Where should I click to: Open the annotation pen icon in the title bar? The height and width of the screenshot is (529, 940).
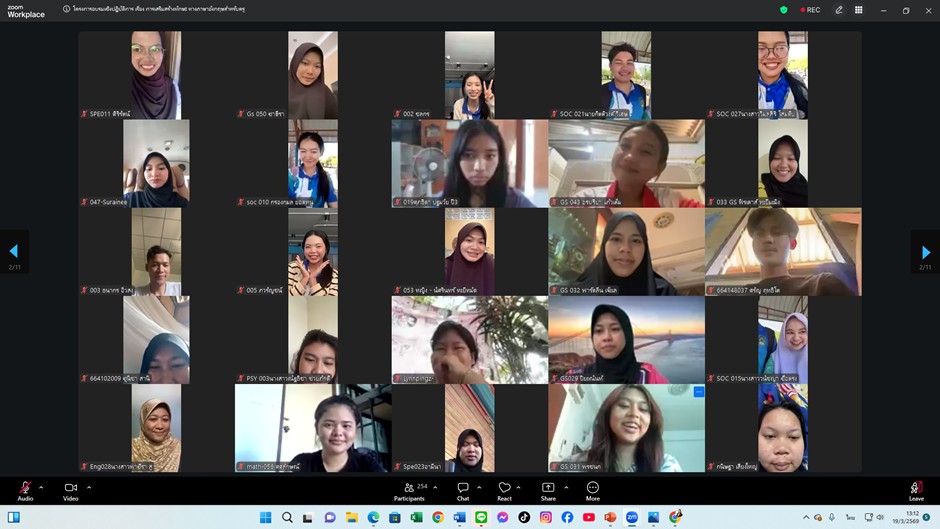point(839,10)
